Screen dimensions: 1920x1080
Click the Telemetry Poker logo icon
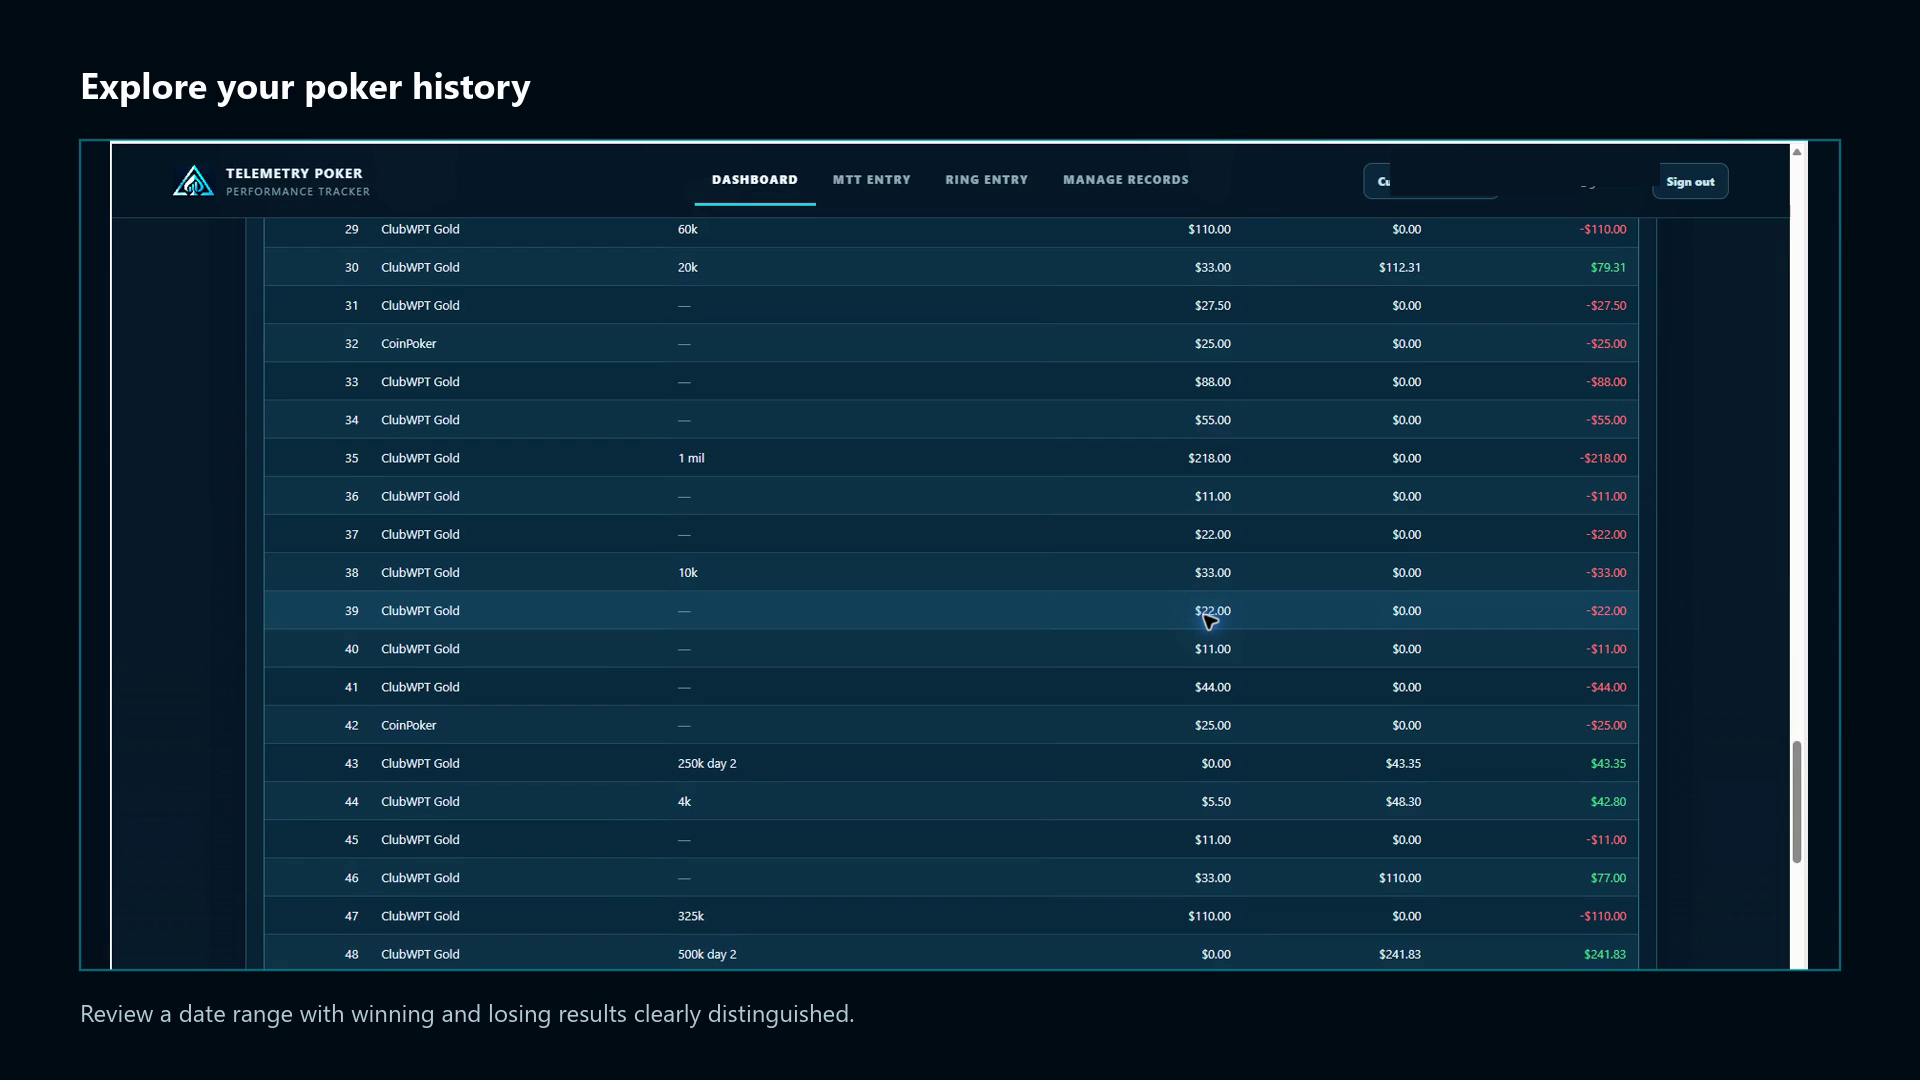click(x=193, y=181)
